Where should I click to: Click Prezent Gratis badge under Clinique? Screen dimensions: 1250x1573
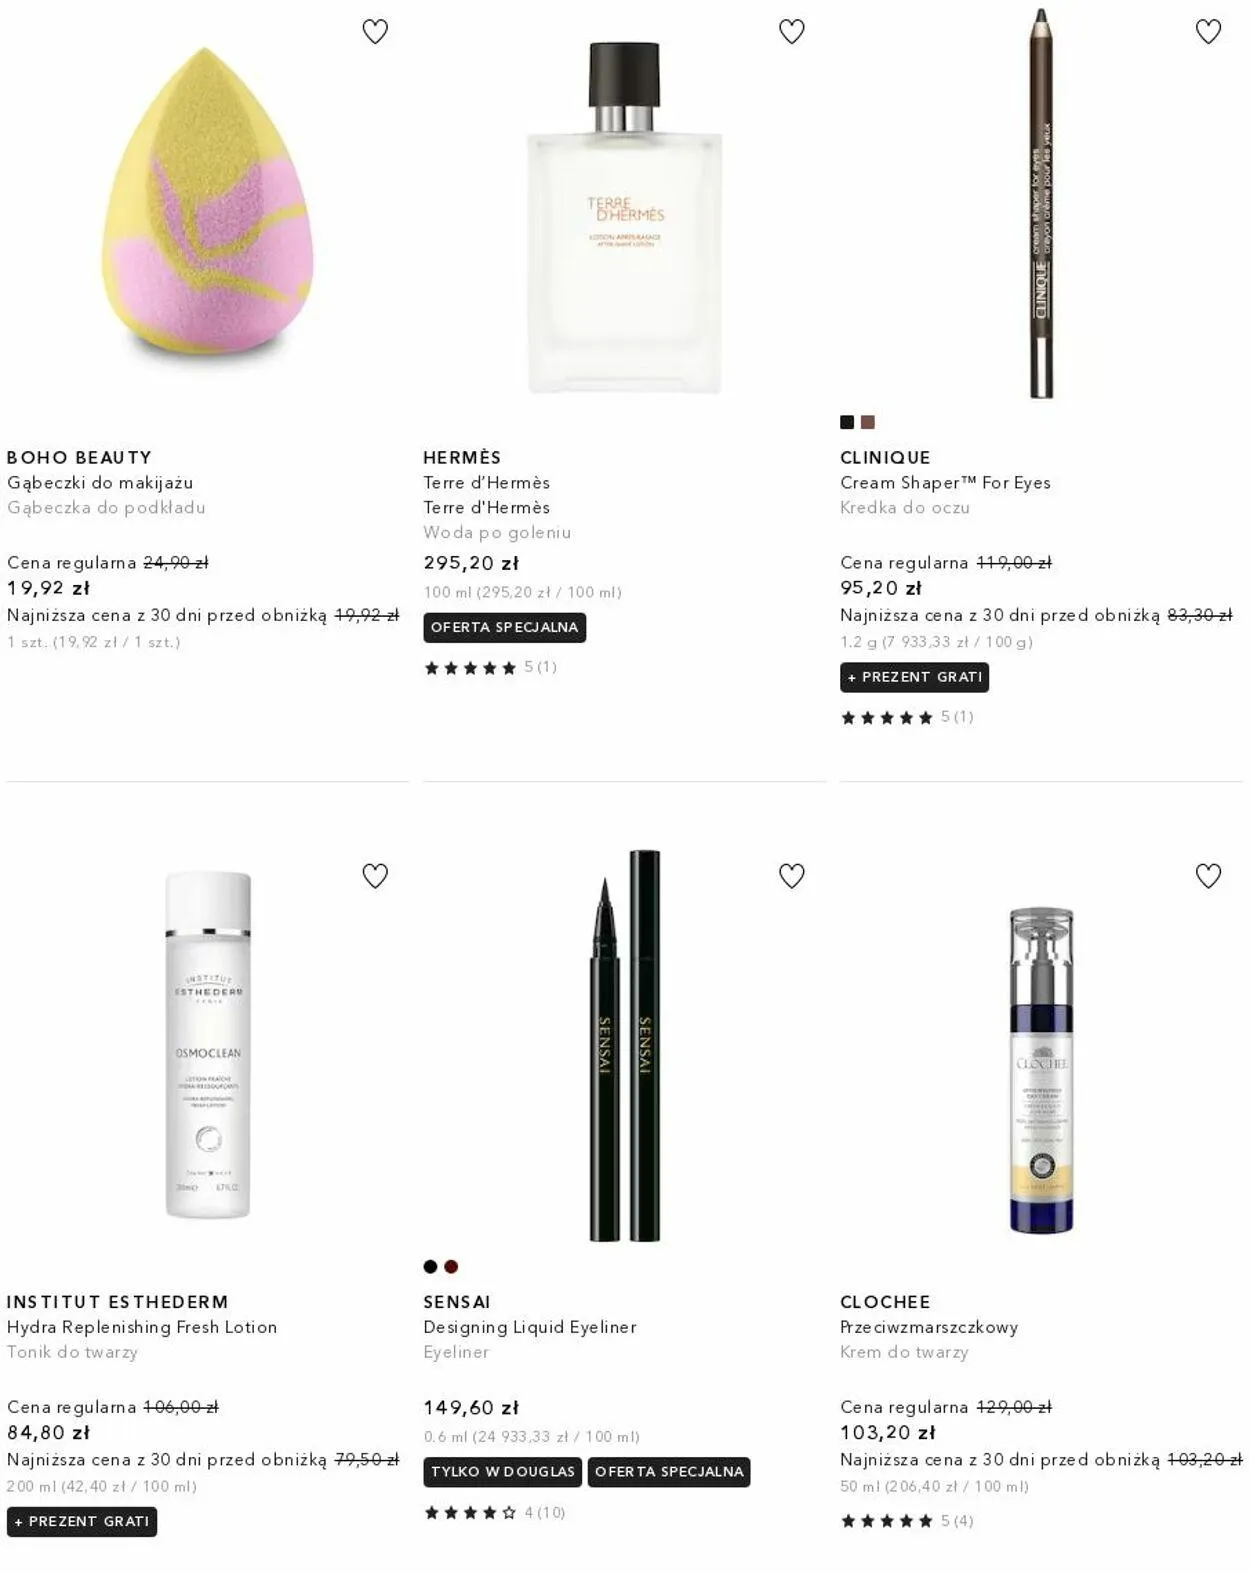[915, 678]
